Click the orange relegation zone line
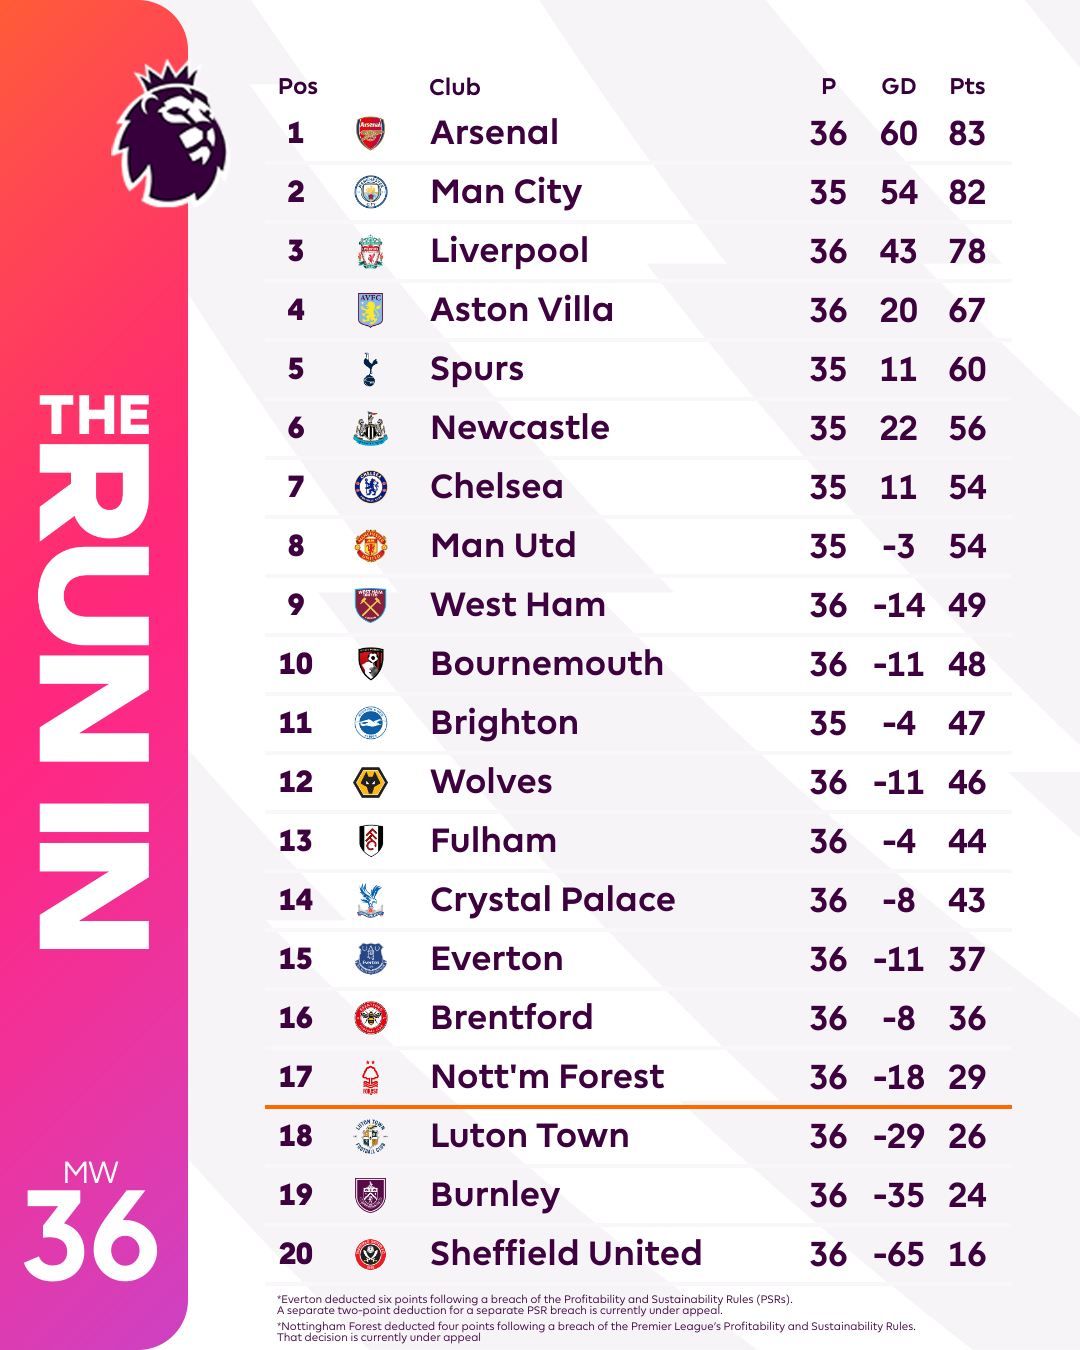 [638, 1107]
